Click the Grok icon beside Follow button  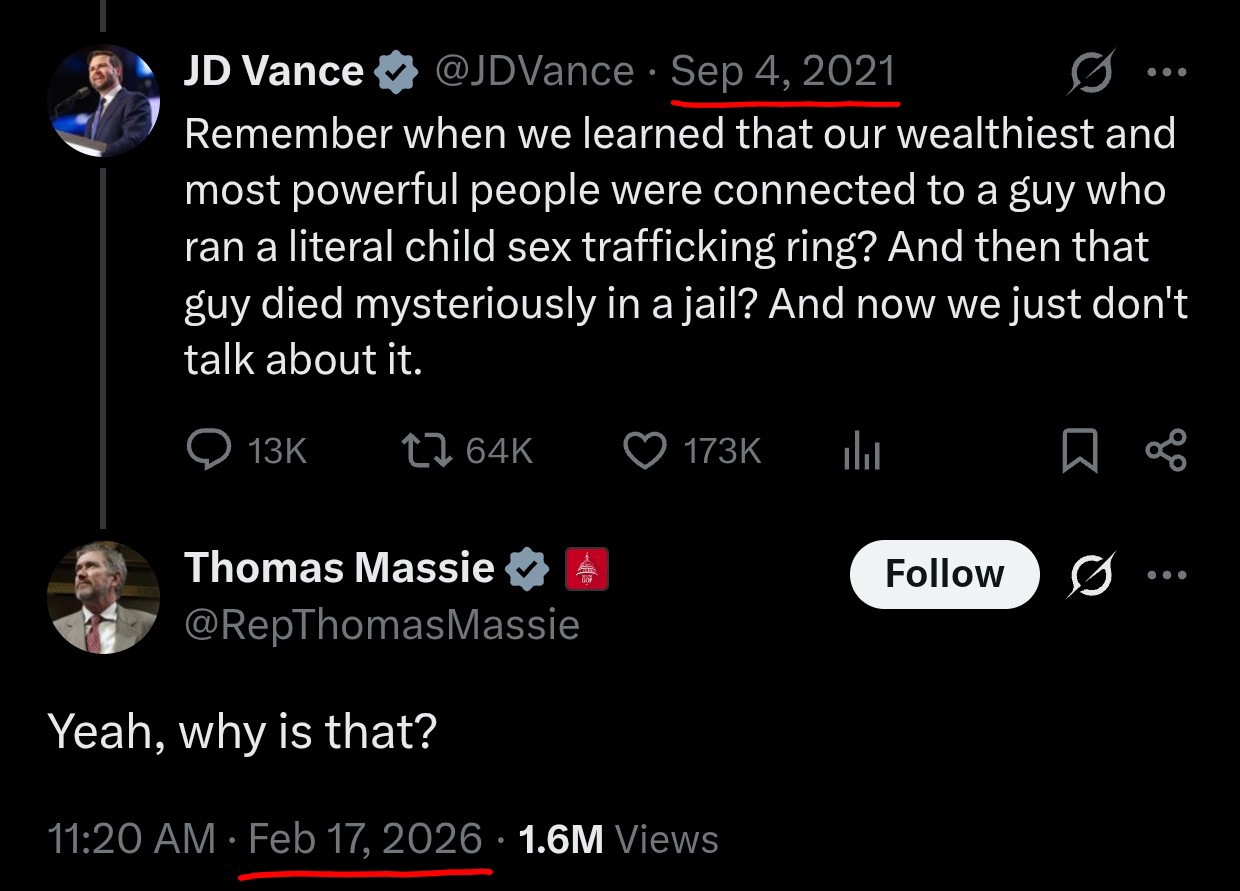pyautogui.click(x=1091, y=575)
